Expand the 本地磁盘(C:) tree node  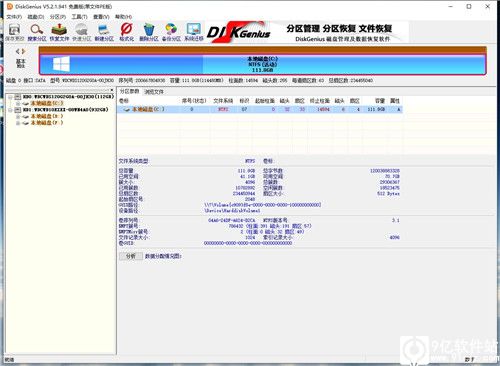pos(18,103)
